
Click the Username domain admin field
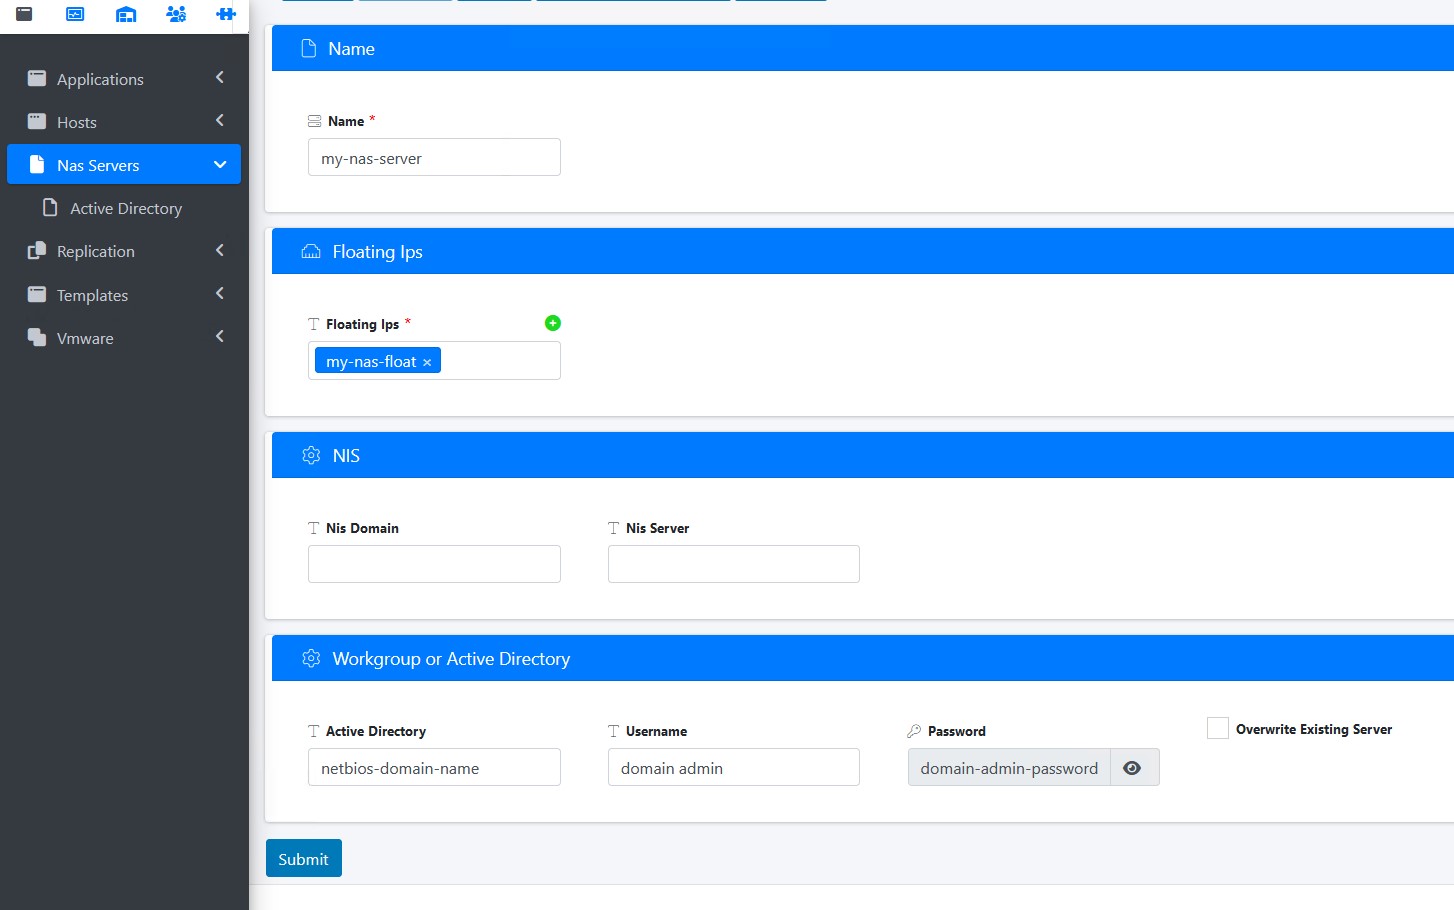coord(734,767)
